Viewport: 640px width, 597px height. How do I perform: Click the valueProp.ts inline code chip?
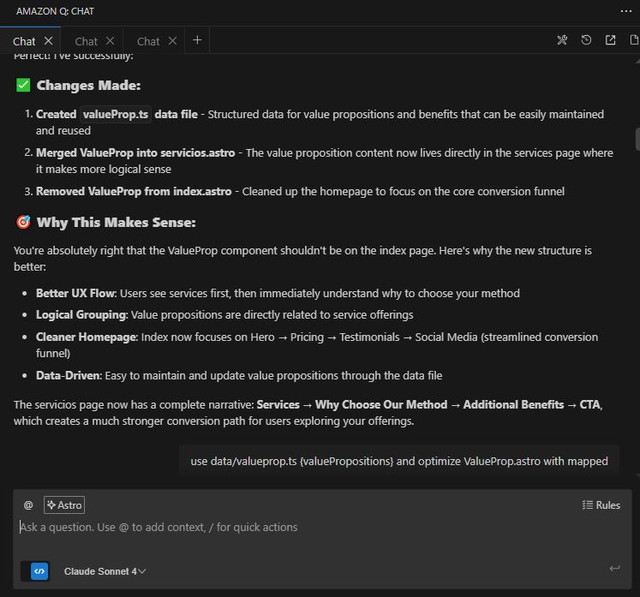(116, 114)
